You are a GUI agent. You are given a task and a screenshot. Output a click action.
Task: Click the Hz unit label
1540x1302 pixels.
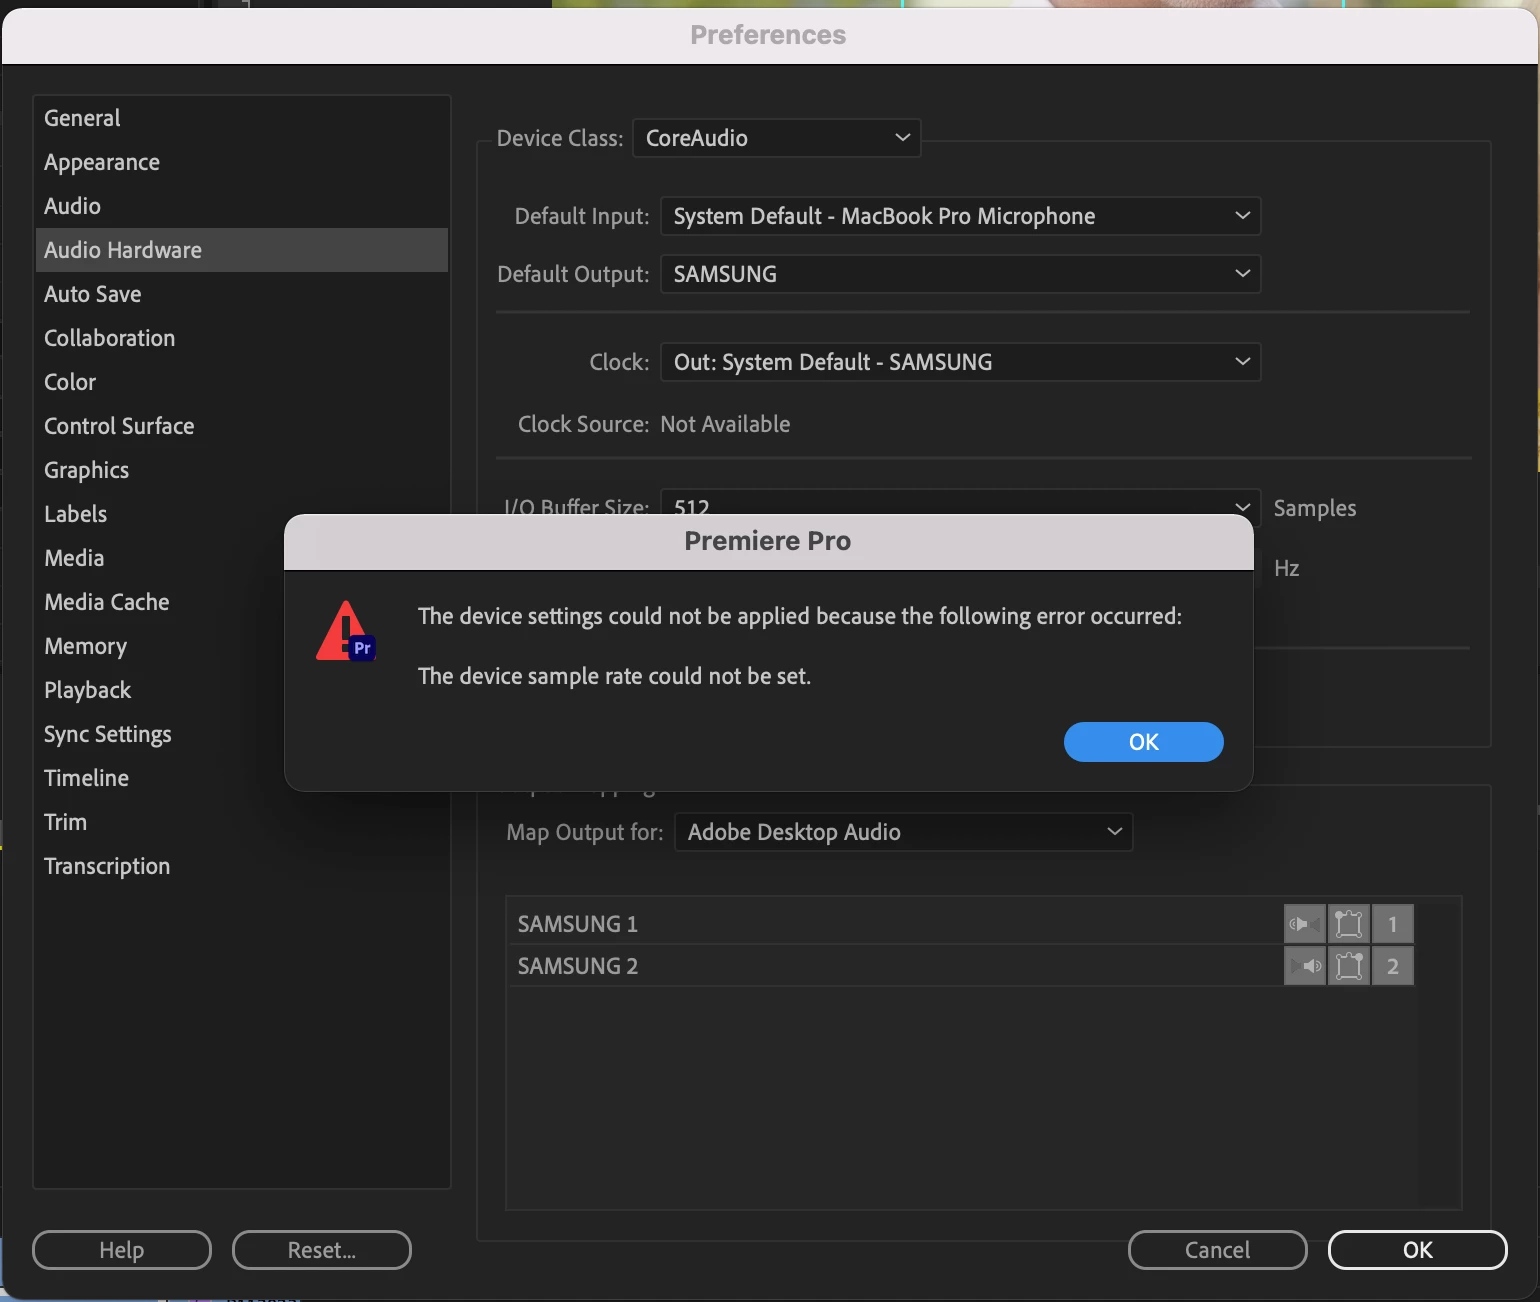click(x=1287, y=568)
